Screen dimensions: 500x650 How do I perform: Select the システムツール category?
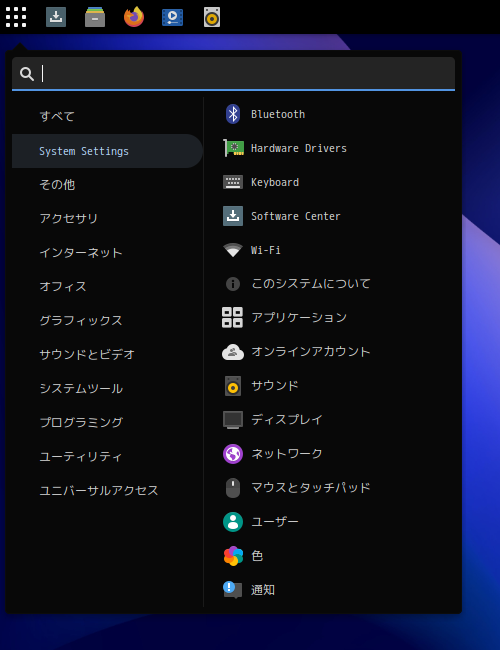(x=107, y=388)
